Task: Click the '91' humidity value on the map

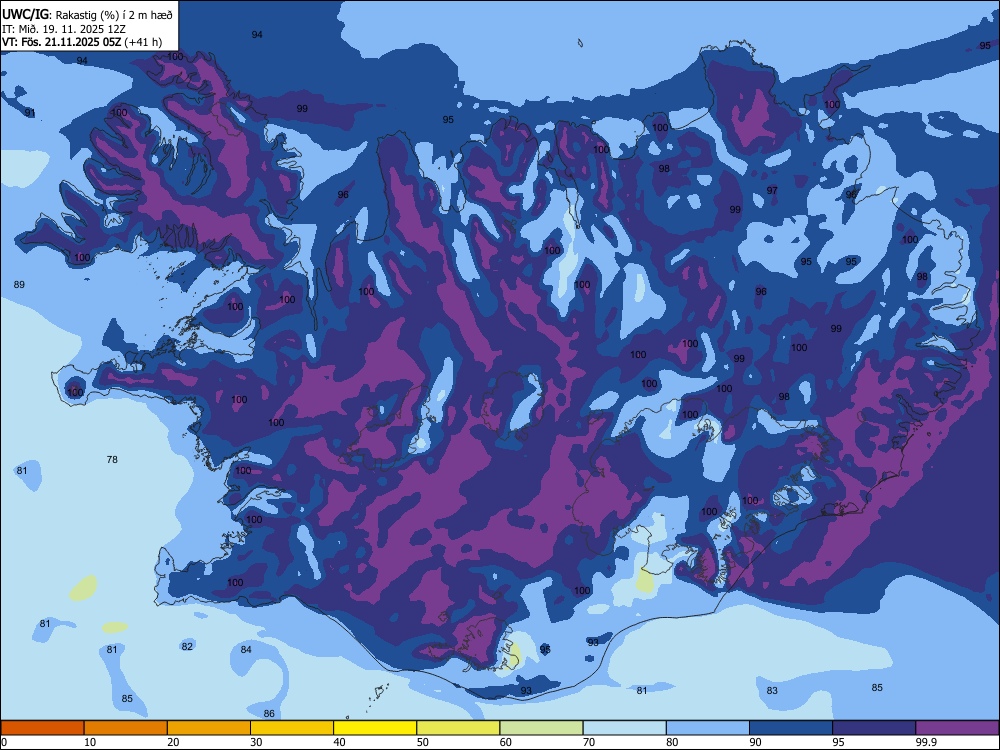Action: (30, 113)
